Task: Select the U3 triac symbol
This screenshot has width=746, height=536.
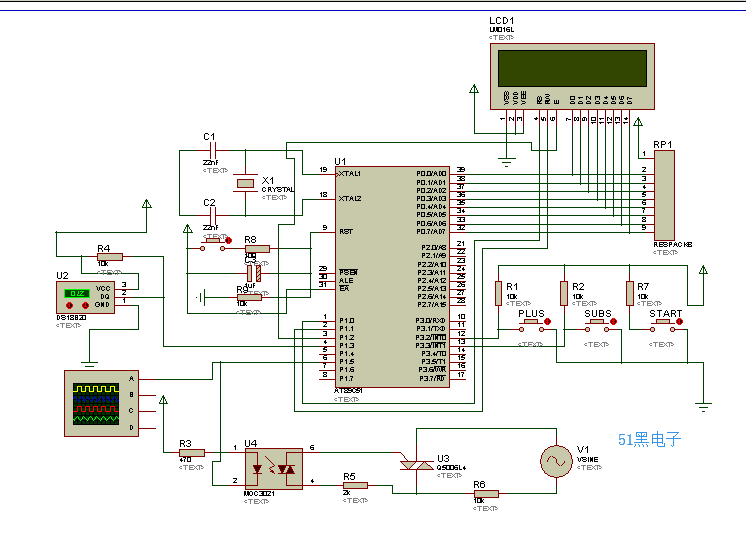Action: (416, 464)
